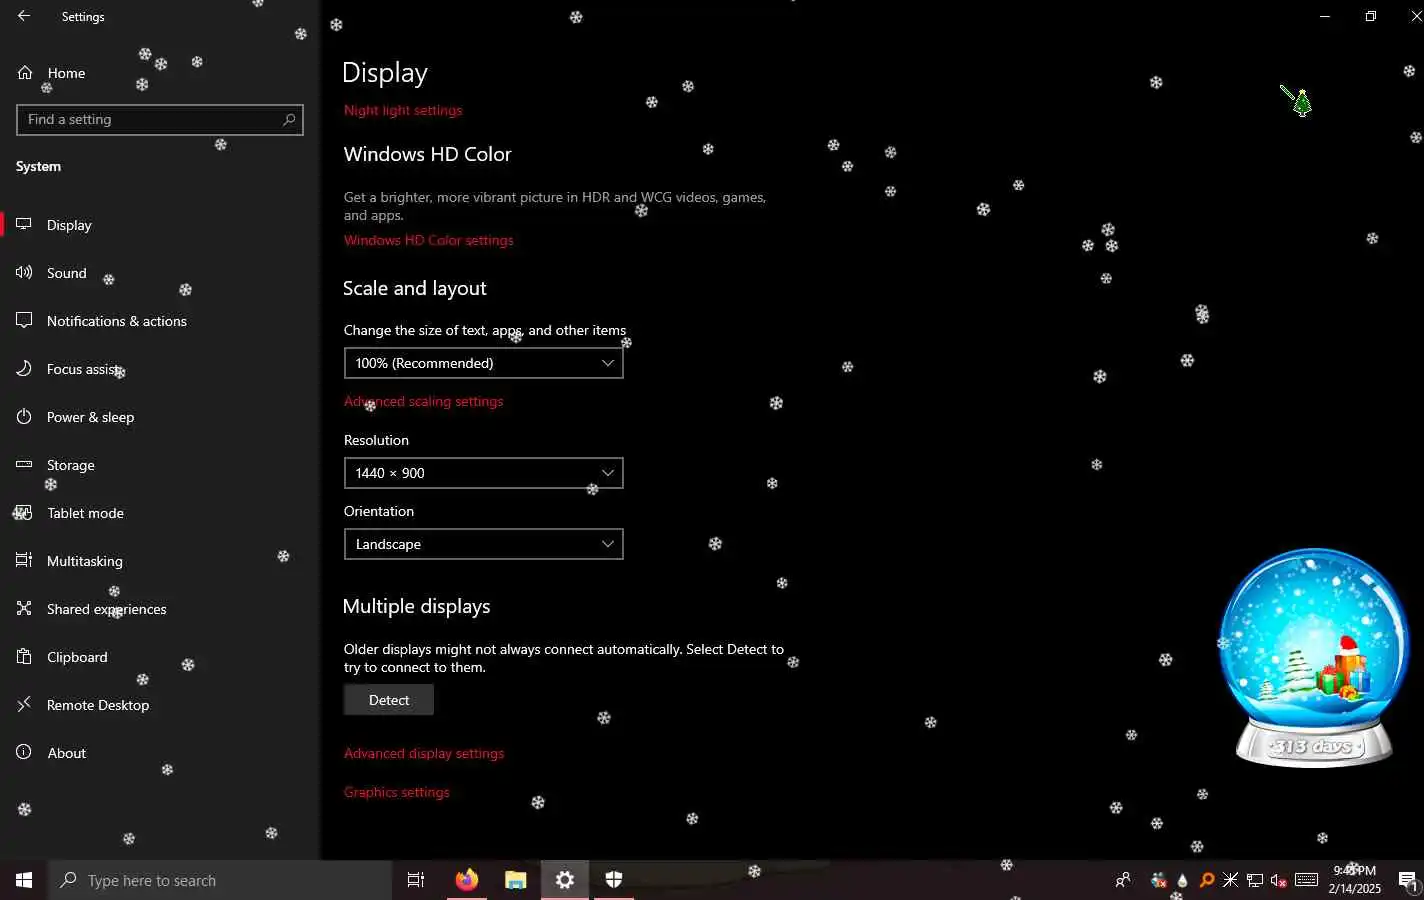Open the Focus assist section
Viewport: 1424px width, 900px height.
coord(160,369)
